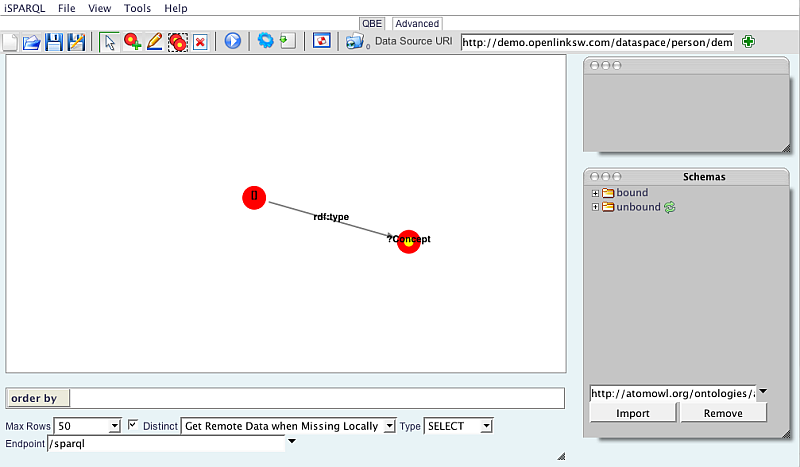The height and width of the screenshot is (467, 800).
Task: Click into the atomowl schema URL field
Action: point(673,394)
